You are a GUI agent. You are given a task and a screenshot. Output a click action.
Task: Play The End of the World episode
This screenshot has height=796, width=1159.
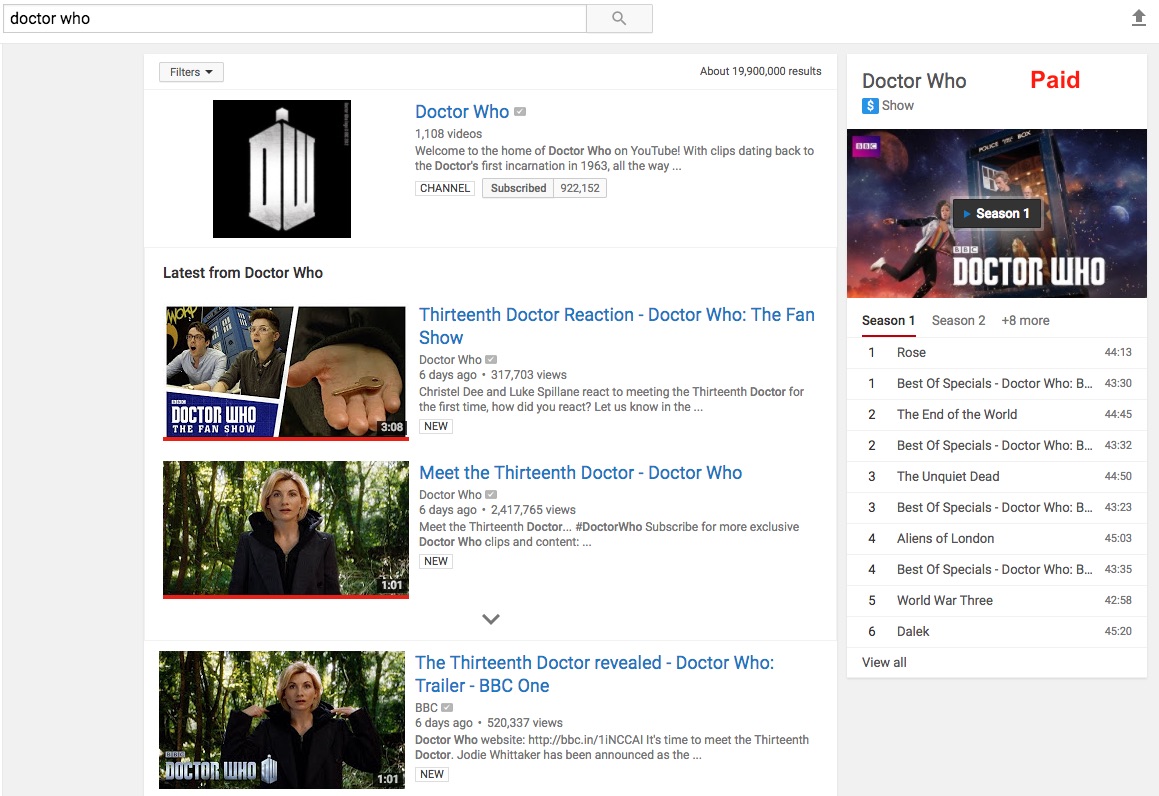coord(997,415)
